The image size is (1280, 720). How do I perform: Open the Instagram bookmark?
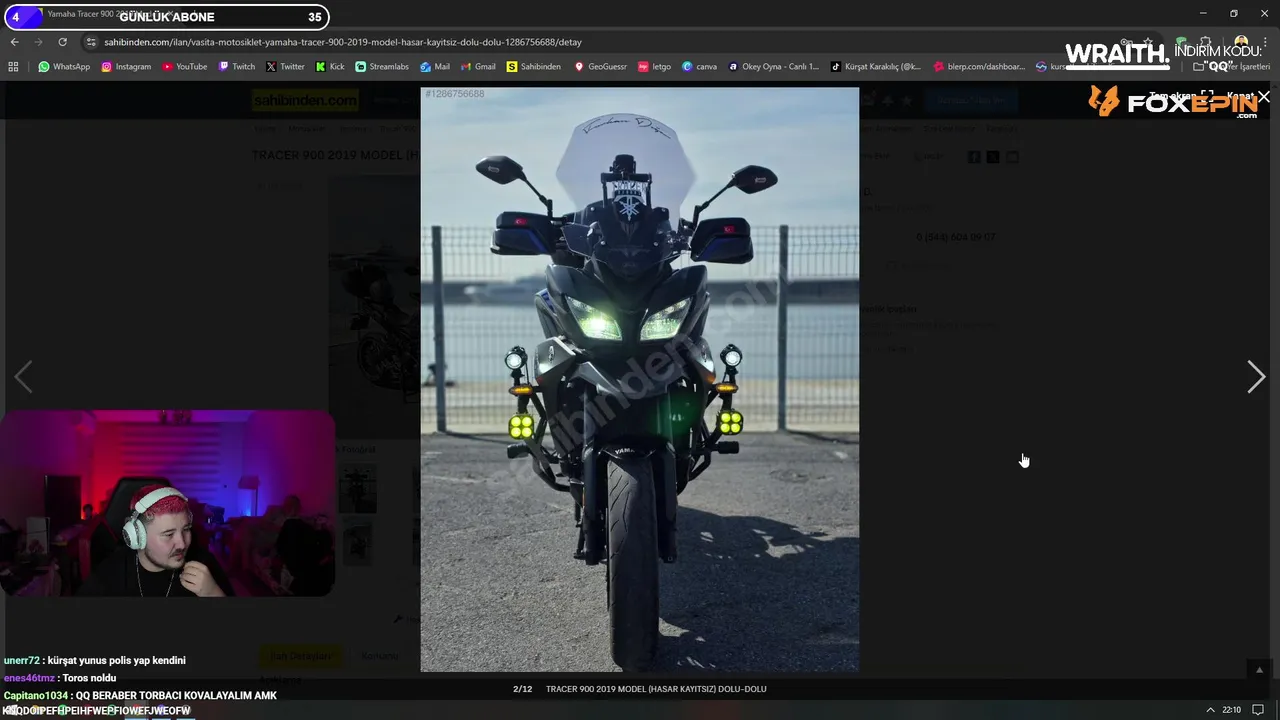pyautogui.click(x=126, y=67)
